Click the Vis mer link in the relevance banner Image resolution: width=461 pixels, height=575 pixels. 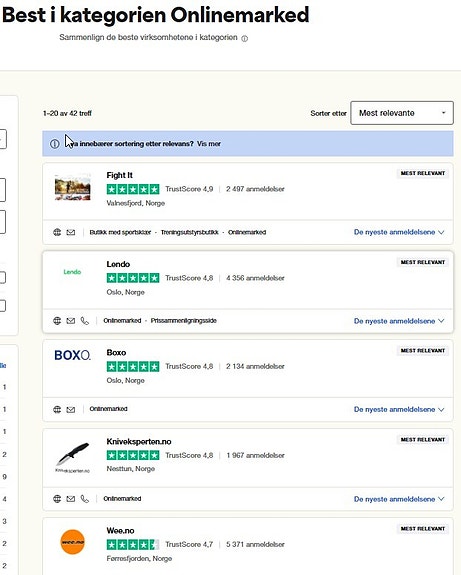pyautogui.click(x=209, y=144)
